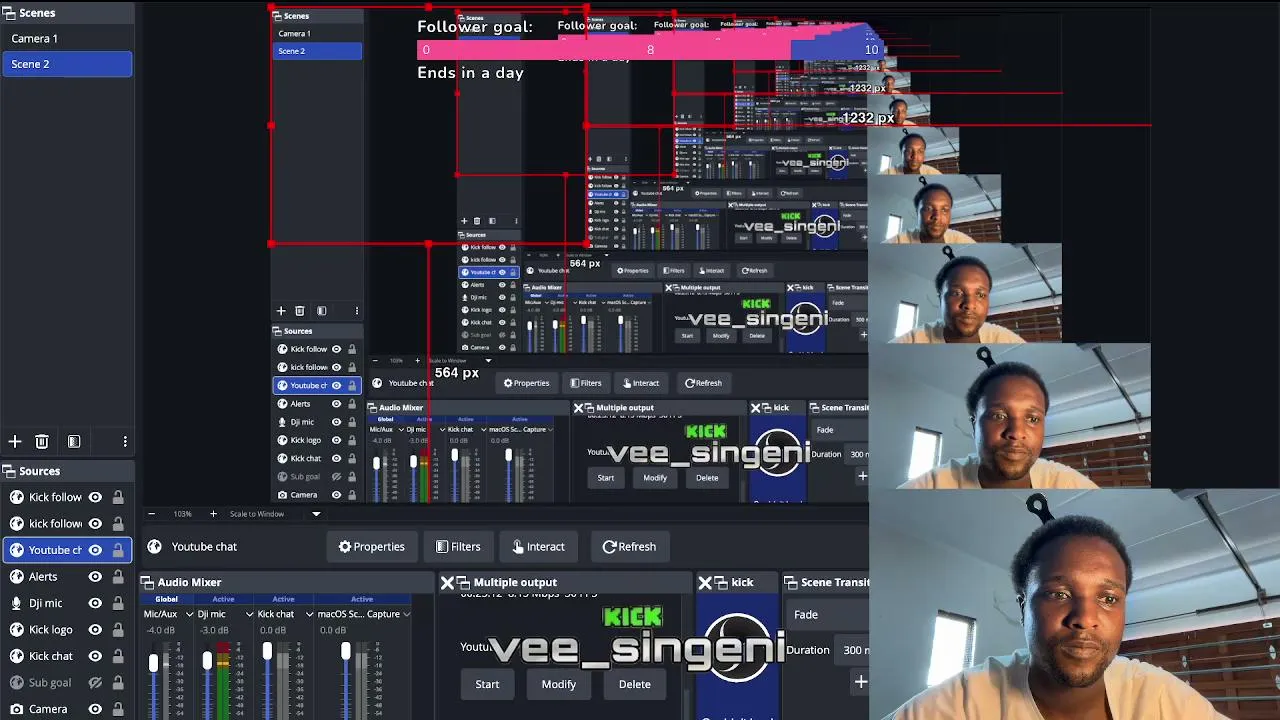Viewport: 1280px width, 720px height.
Task: Close the Multiple output dock with its X
Action: (447, 582)
